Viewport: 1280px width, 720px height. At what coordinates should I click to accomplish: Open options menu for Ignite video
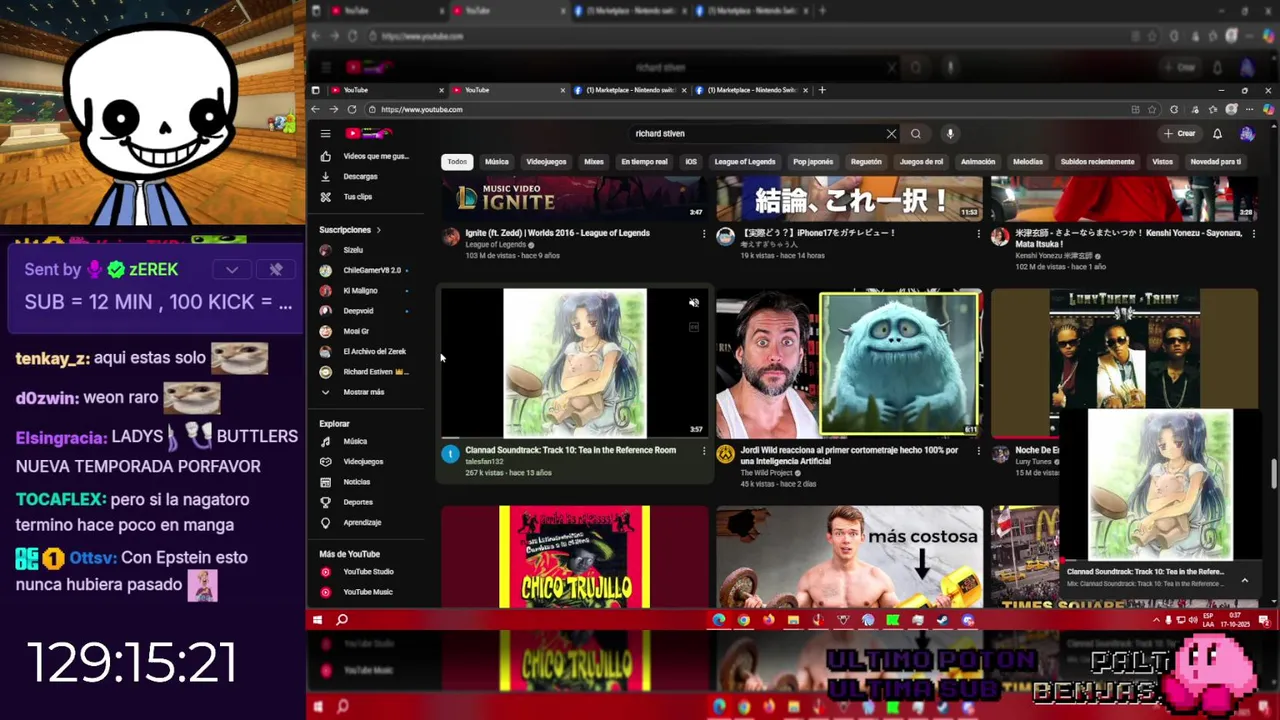704,234
